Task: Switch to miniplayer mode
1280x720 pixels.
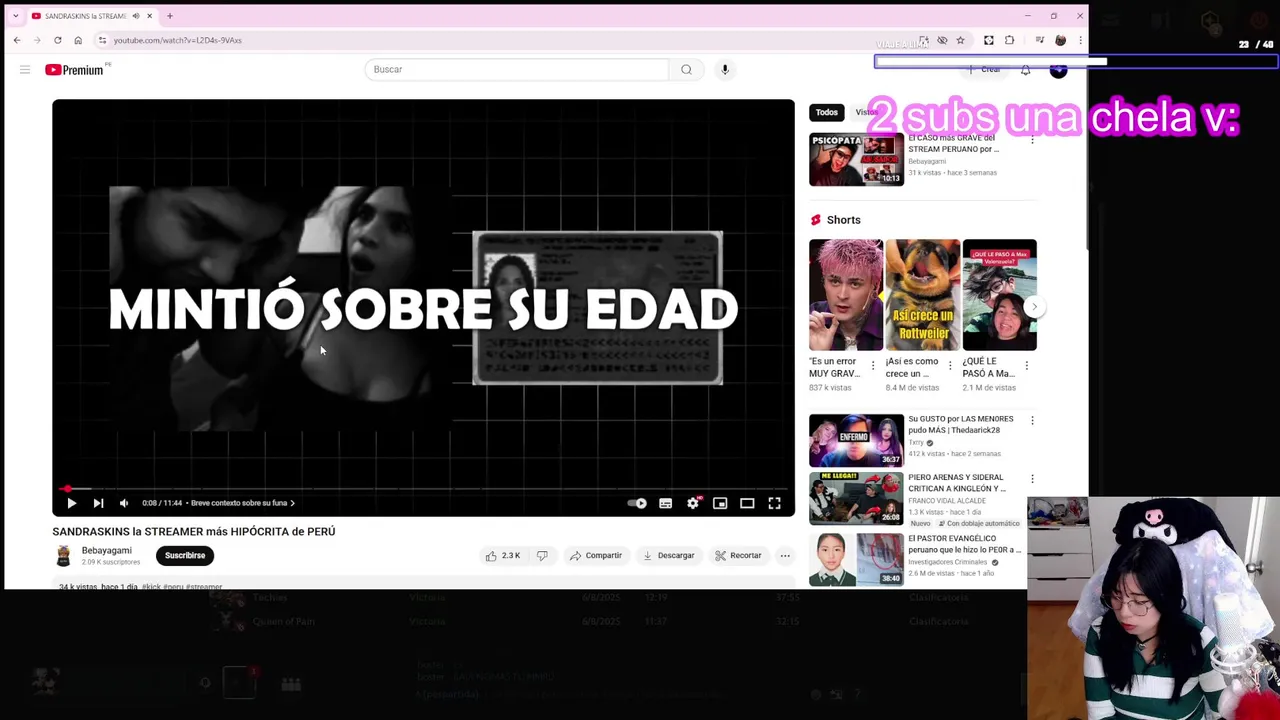Action: [720, 503]
